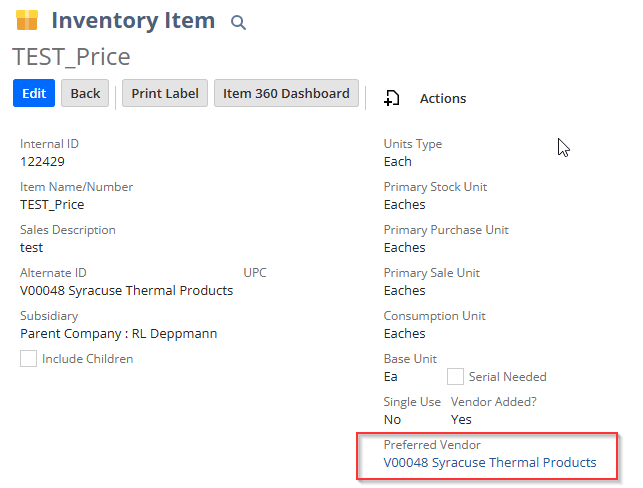Click the Sales Description value test
Viewport: 643px width, 488px height.
pyautogui.click(x=32, y=248)
